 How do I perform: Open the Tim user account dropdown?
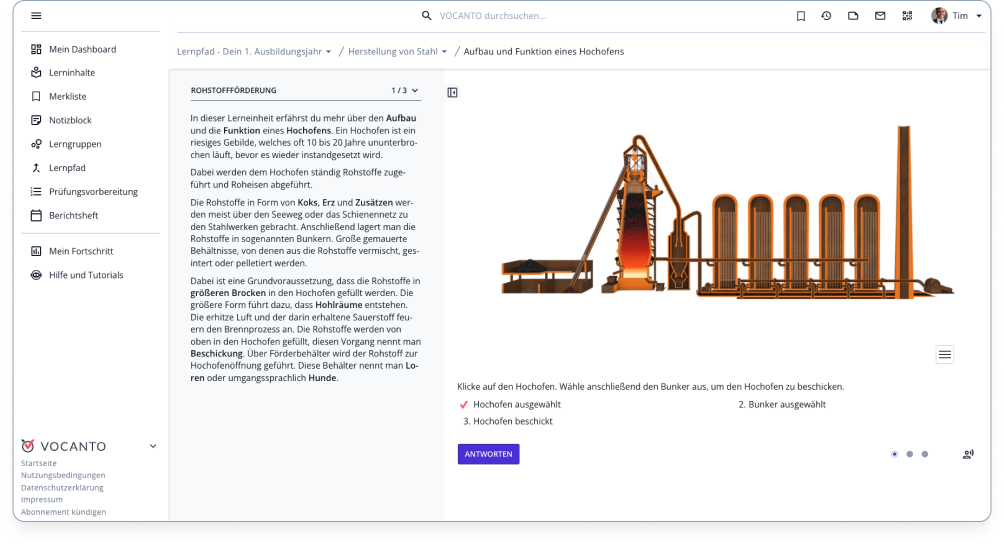point(958,16)
